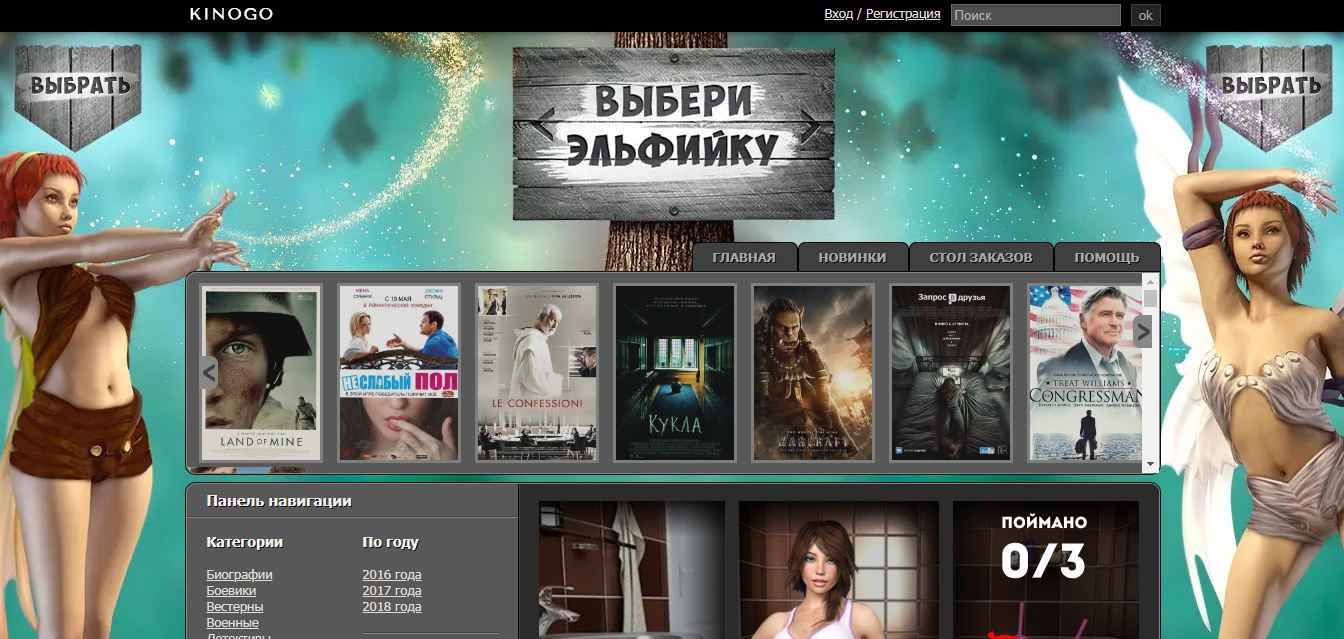Click the carousel scrollbar down arrow
1344x639 pixels.
[x=1151, y=465]
